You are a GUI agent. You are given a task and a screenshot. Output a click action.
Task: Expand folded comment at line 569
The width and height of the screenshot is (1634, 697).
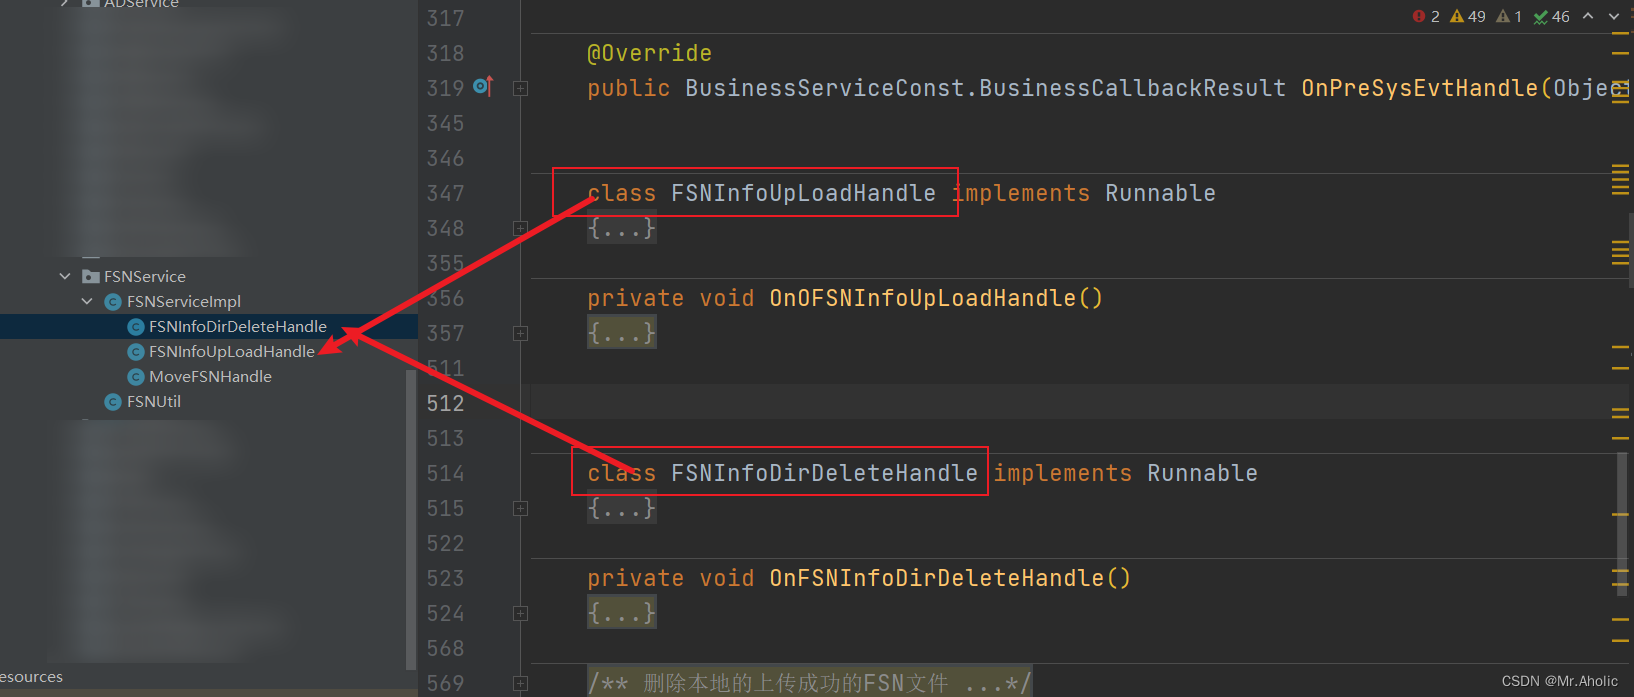pos(520,683)
